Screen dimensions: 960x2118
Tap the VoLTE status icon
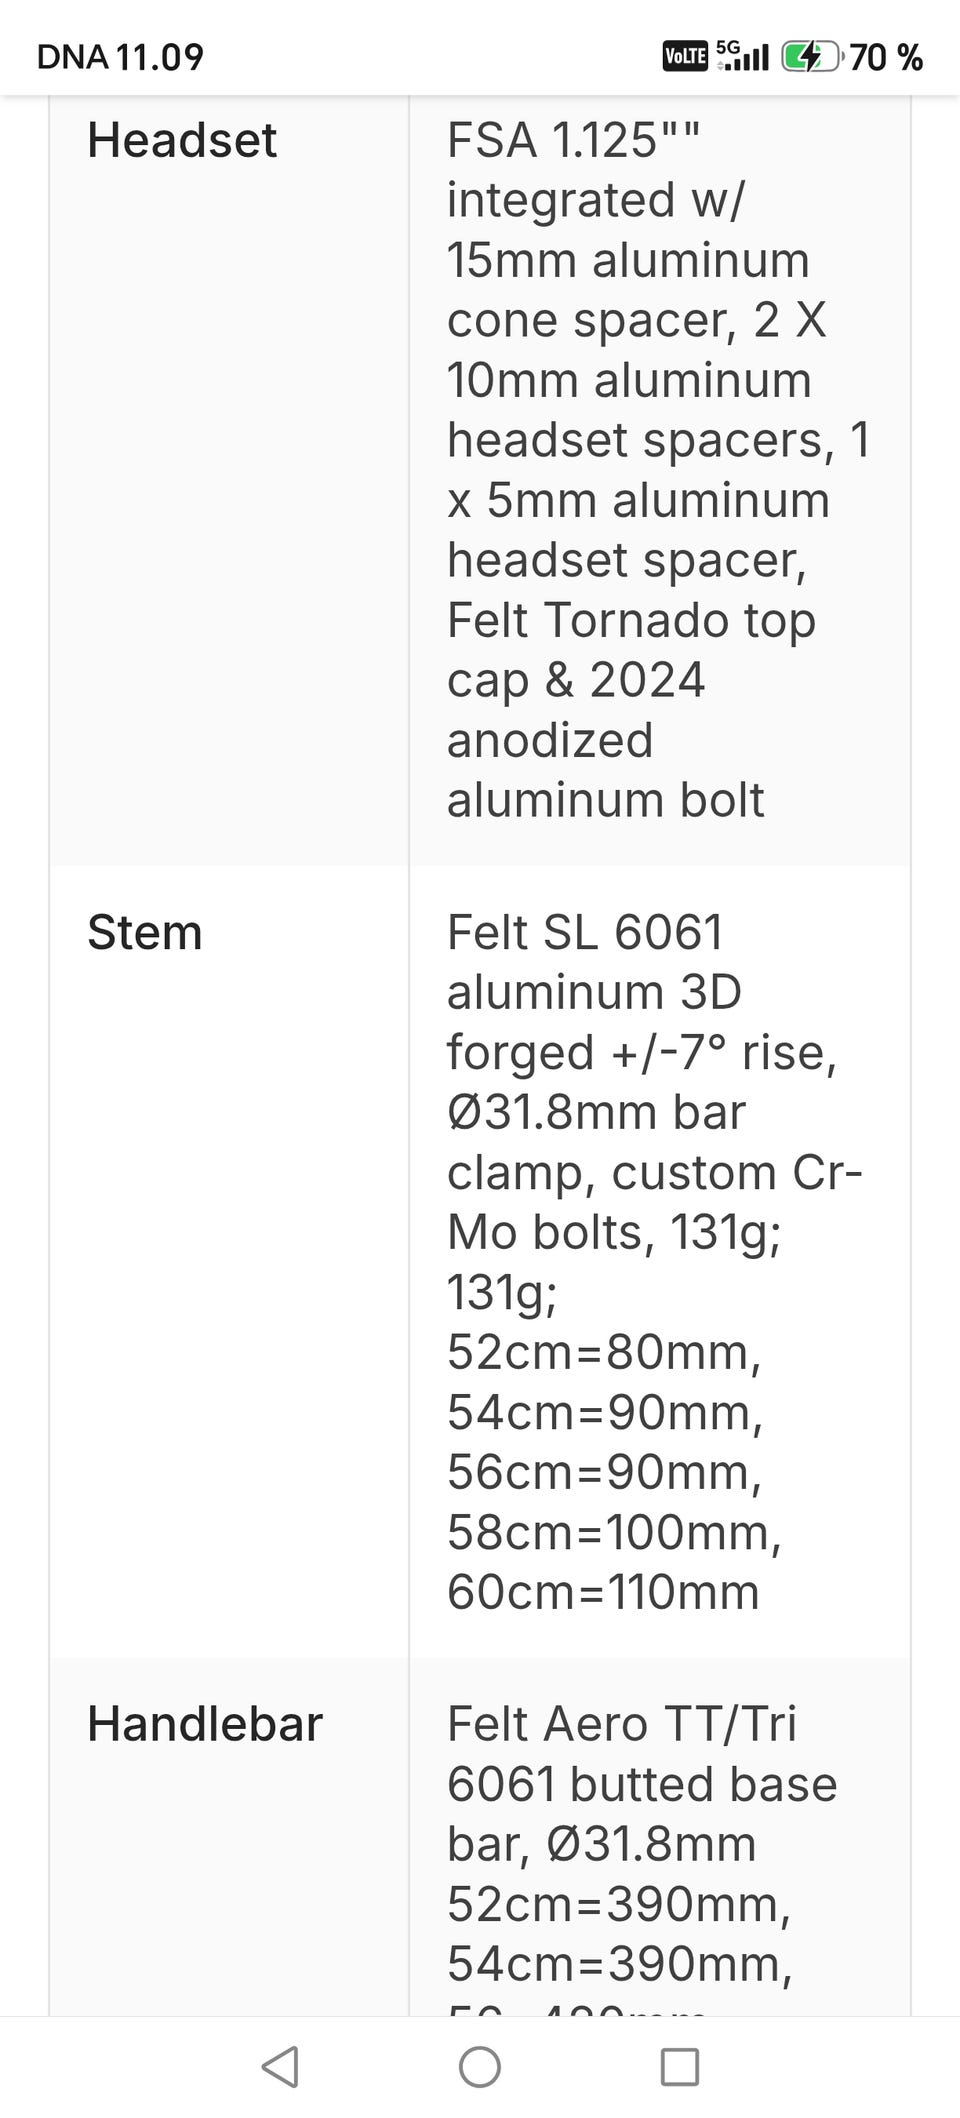click(x=685, y=57)
